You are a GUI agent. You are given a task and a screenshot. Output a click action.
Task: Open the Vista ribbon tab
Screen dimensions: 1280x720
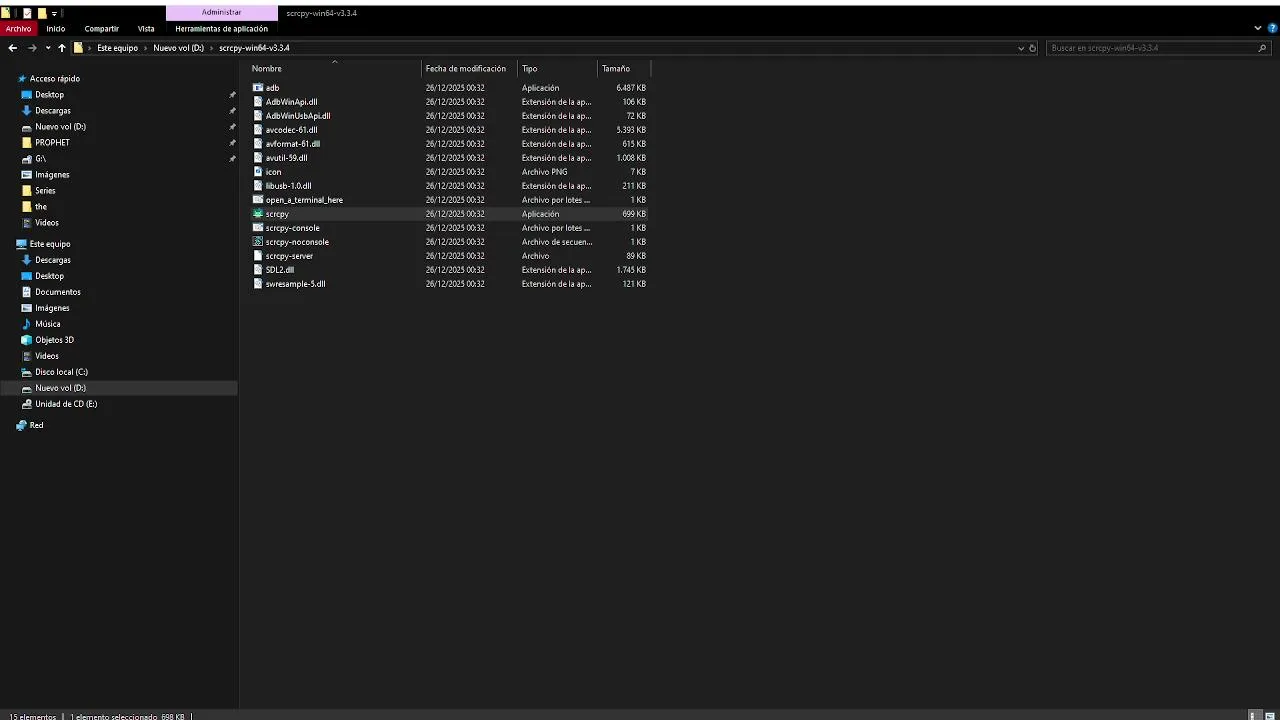pyautogui.click(x=146, y=29)
